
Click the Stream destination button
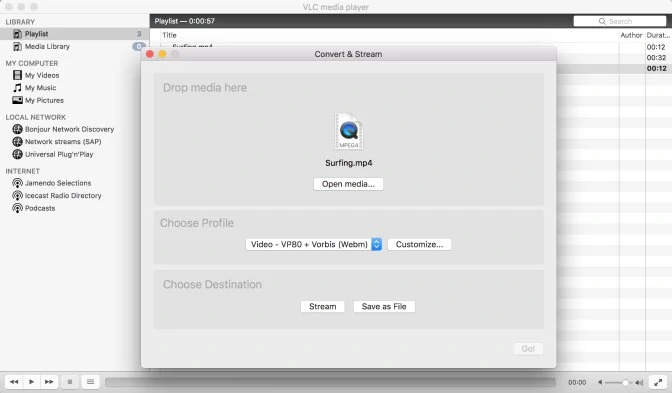pyautogui.click(x=323, y=306)
